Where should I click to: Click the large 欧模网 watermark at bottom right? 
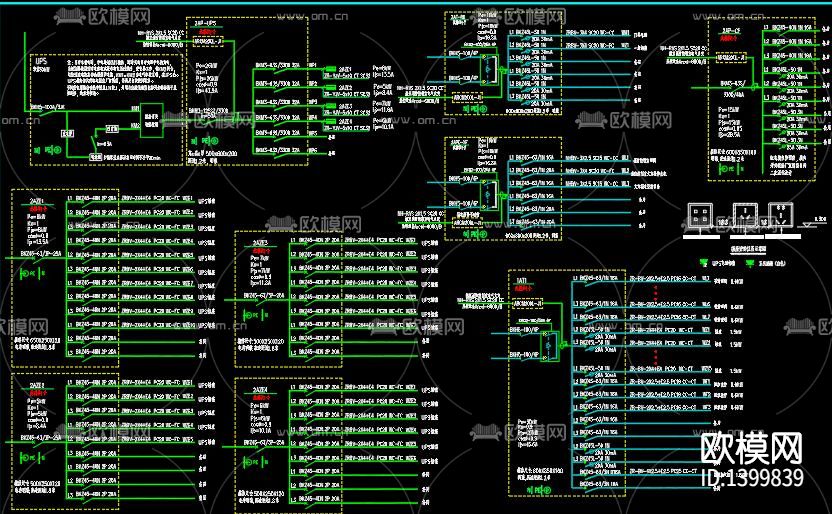(753, 448)
